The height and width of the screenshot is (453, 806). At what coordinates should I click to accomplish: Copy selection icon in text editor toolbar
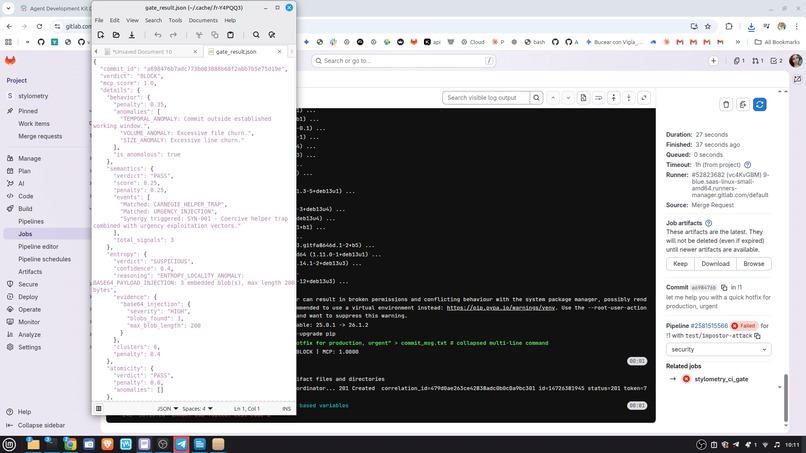coord(215,35)
